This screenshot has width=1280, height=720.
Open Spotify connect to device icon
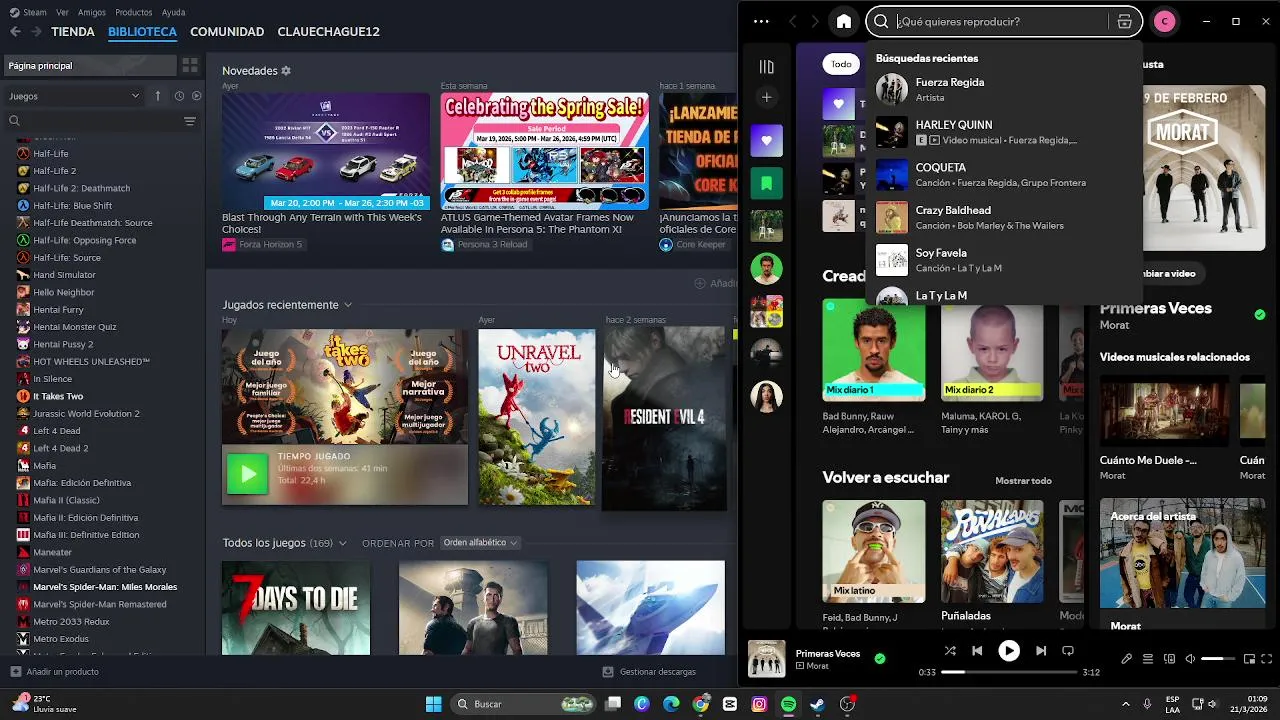point(1169,659)
